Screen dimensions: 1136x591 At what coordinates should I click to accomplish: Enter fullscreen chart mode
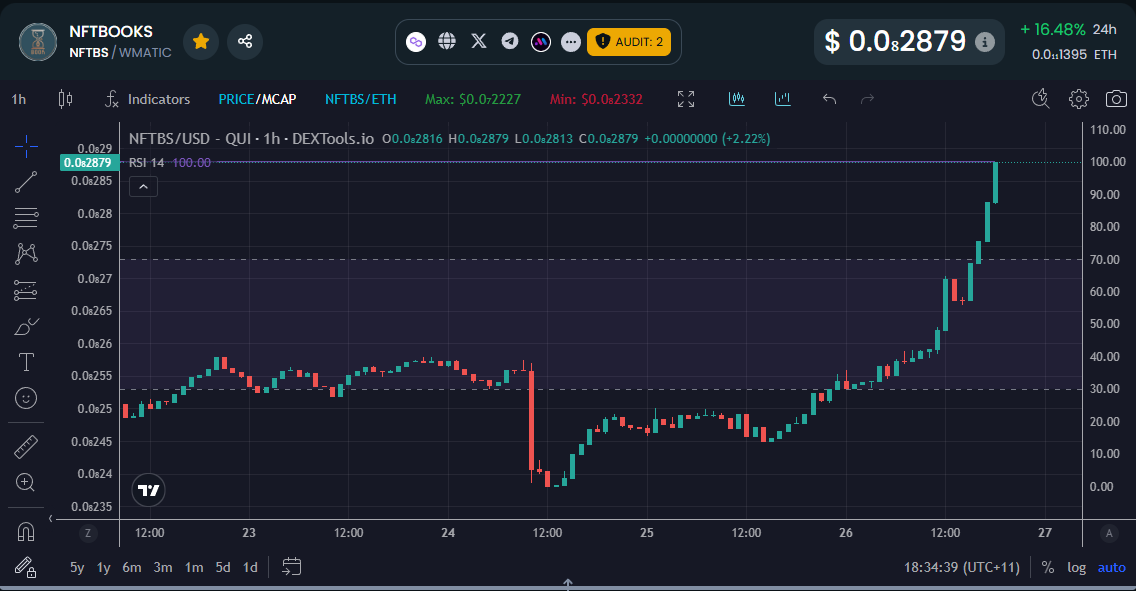coord(685,99)
